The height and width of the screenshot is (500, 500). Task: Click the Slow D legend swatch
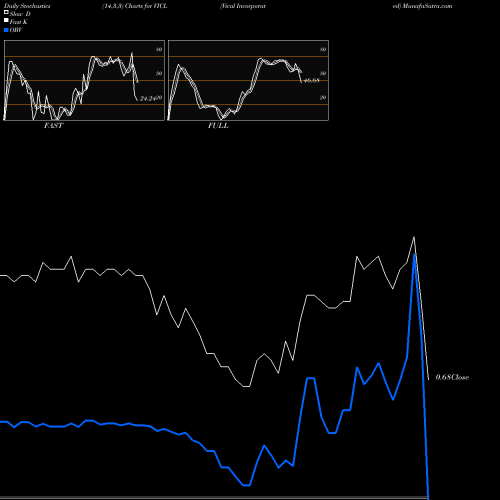coord(6,12)
